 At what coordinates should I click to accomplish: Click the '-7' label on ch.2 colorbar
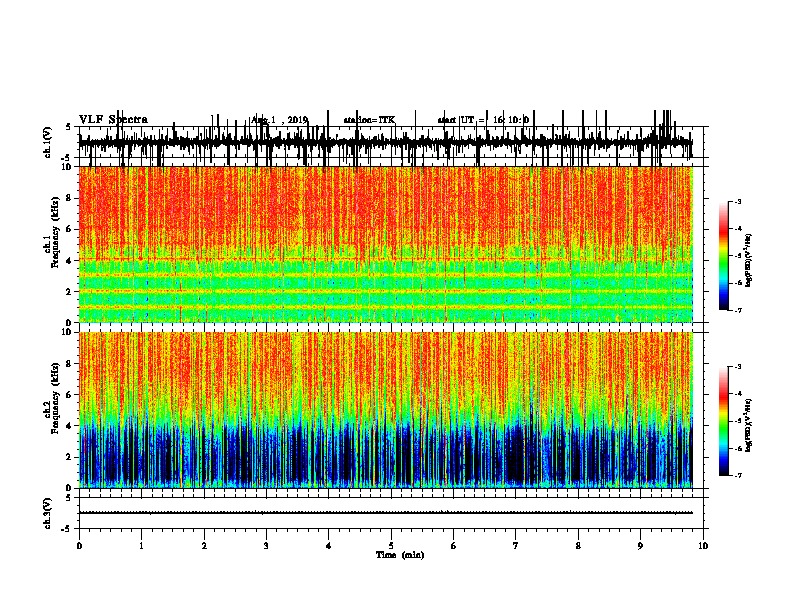coord(737,476)
